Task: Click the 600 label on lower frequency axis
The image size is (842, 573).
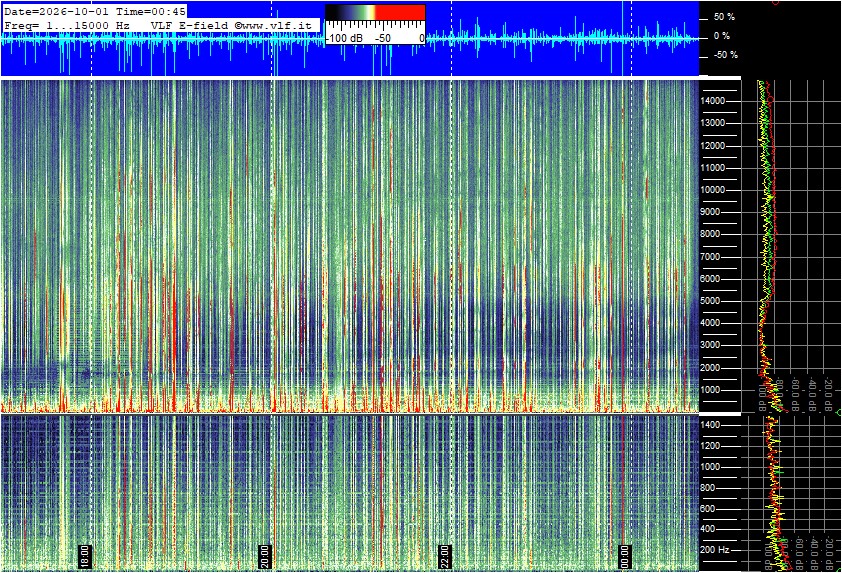Action: (708, 509)
